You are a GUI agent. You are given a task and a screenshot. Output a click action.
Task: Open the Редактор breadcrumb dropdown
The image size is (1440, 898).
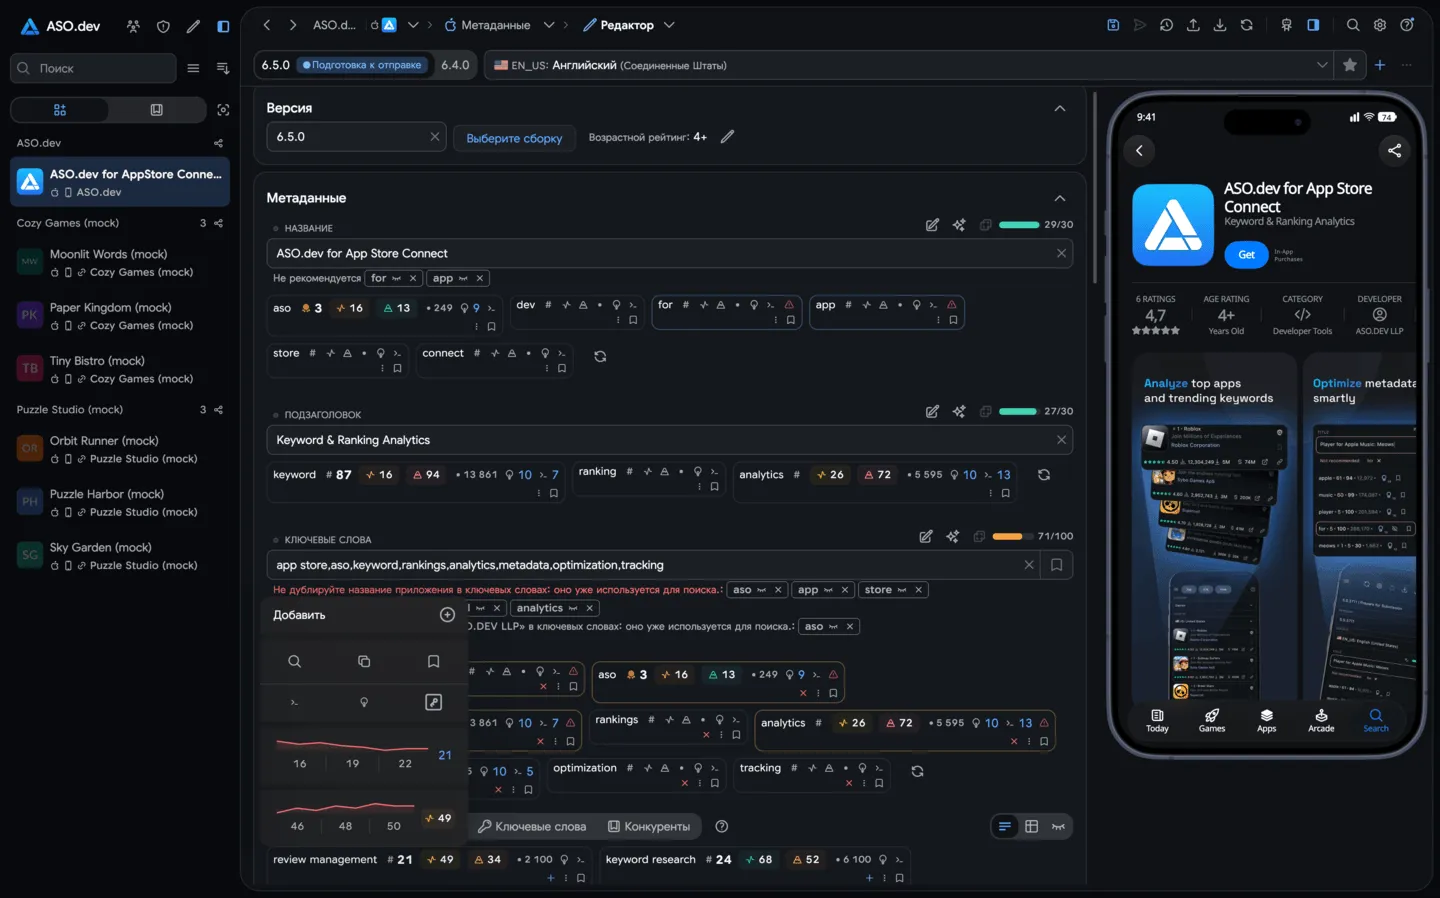(x=669, y=25)
